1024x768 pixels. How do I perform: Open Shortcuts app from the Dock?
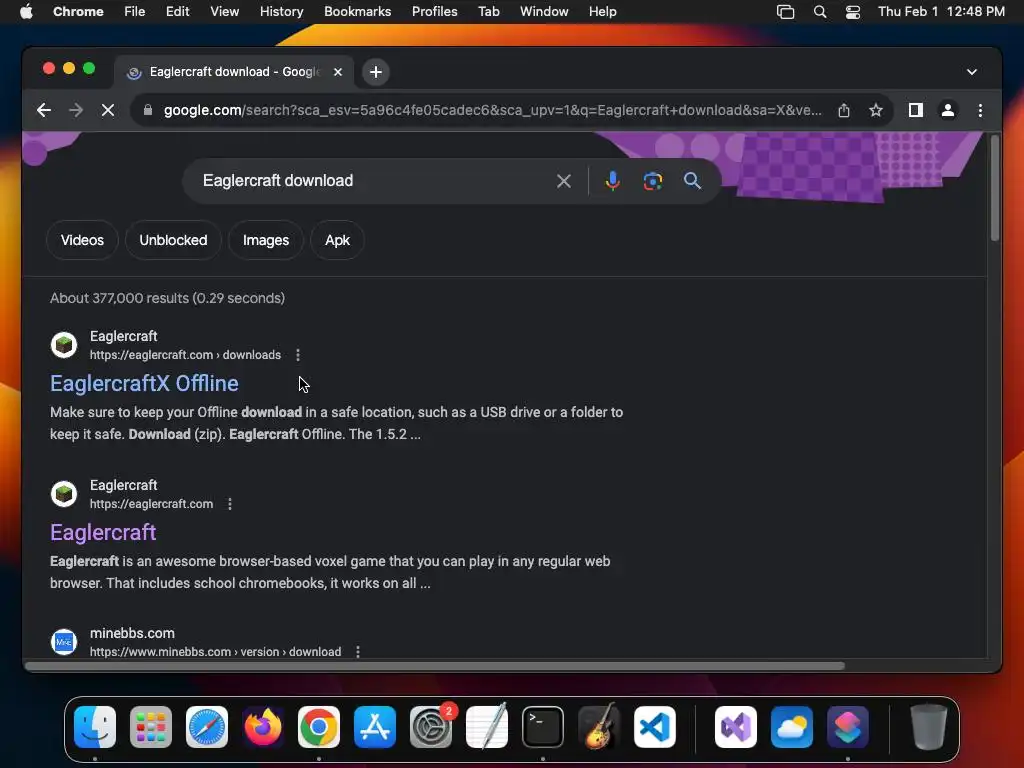click(x=848, y=727)
